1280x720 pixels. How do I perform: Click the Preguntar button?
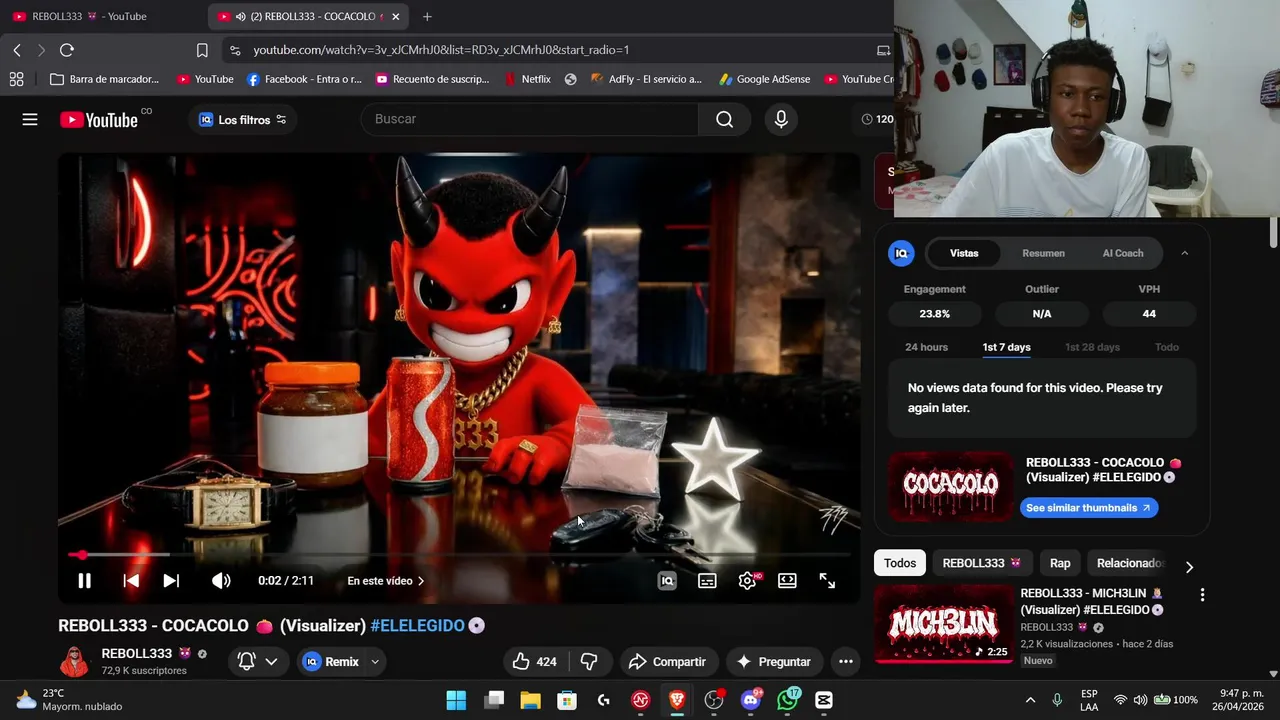point(773,662)
